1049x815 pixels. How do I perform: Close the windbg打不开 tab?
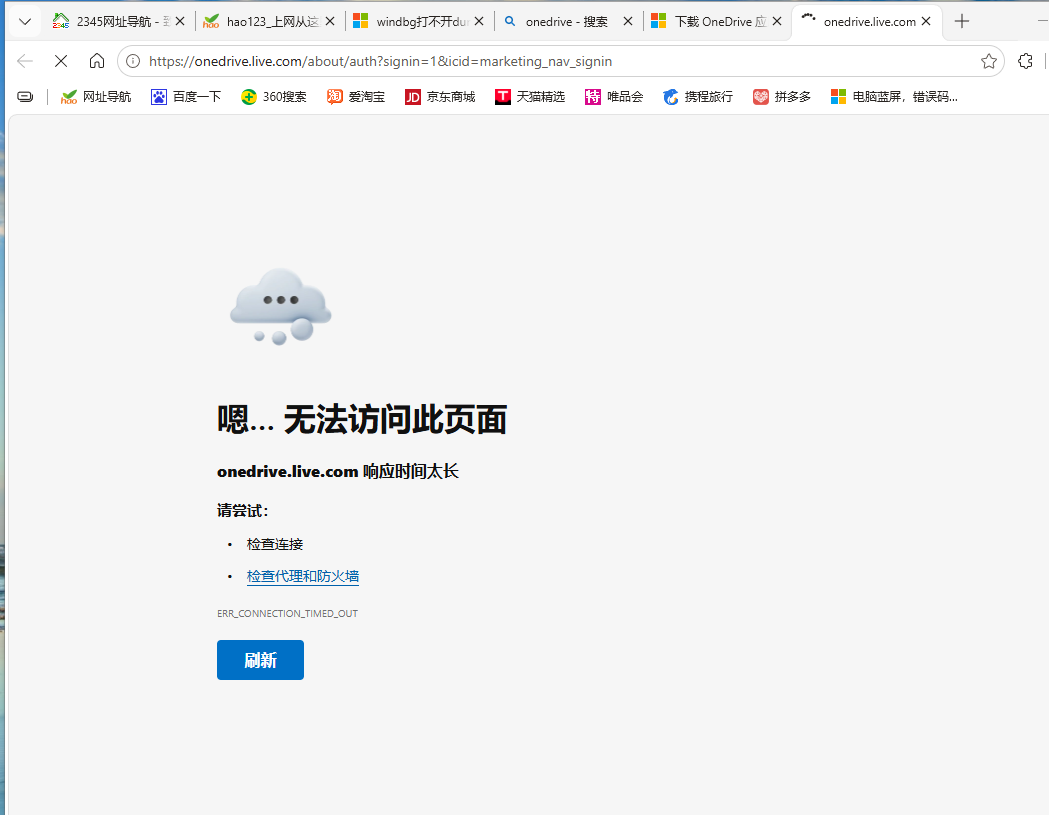pos(479,21)
